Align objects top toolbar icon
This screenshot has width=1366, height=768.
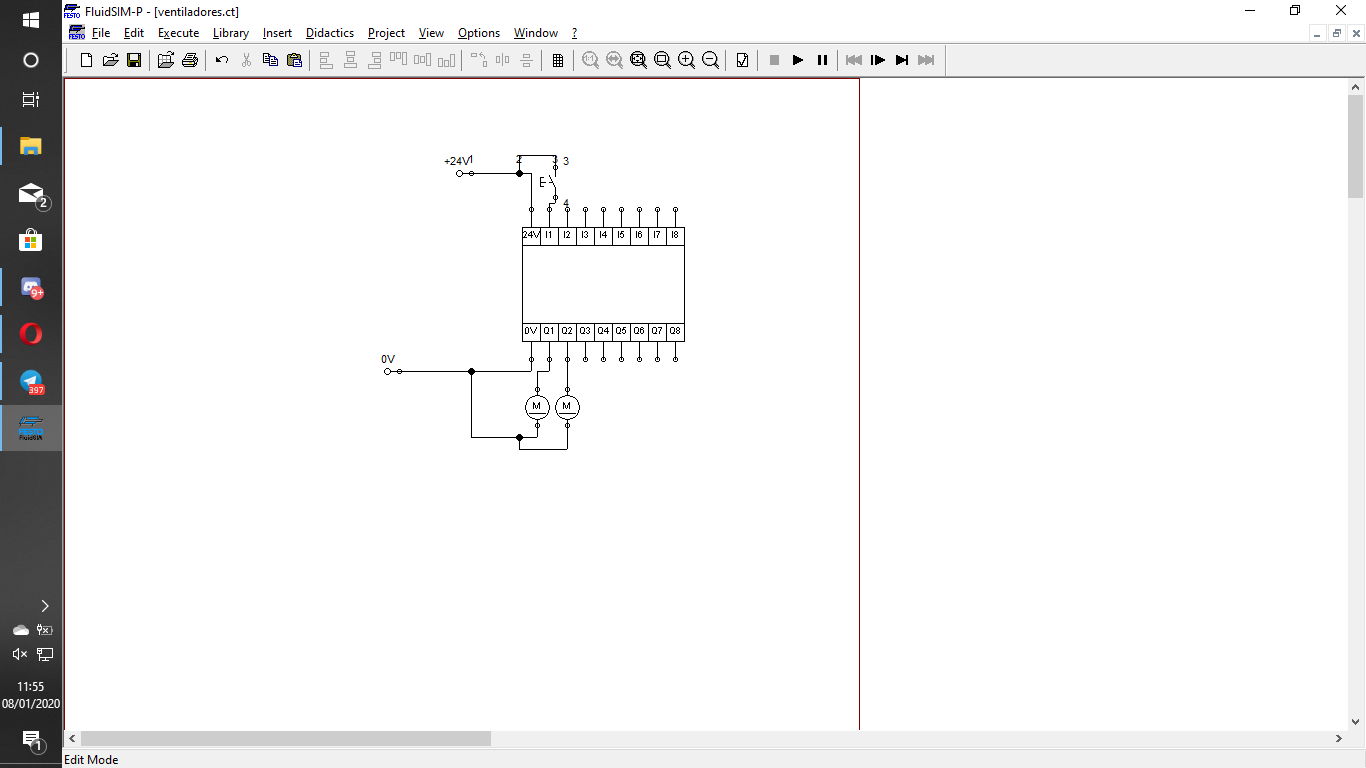(x=398, y=60)
